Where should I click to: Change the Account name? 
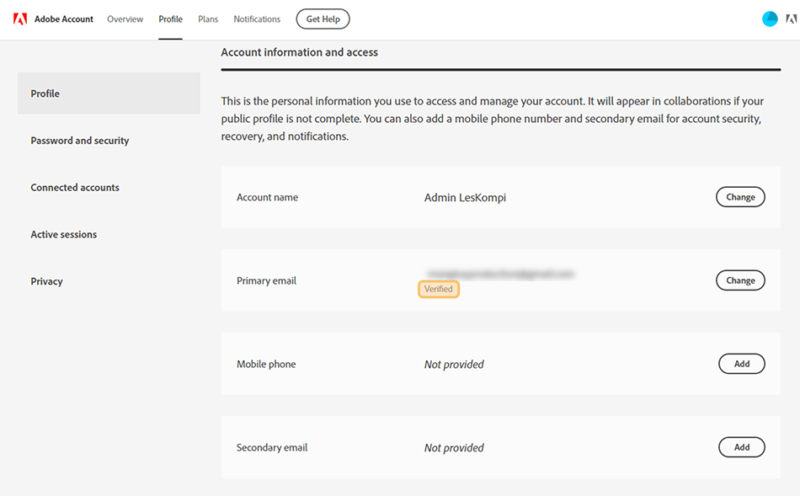pyautogui.click(x=740, y=197)
